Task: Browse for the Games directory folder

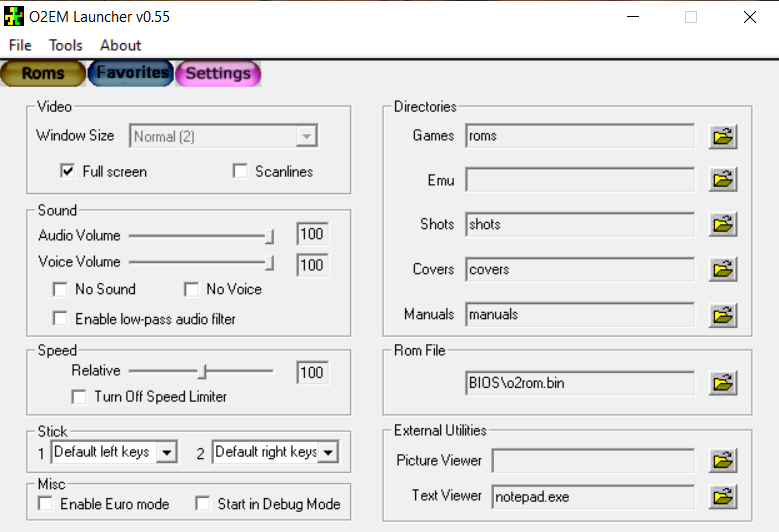Action: point(722,136)
